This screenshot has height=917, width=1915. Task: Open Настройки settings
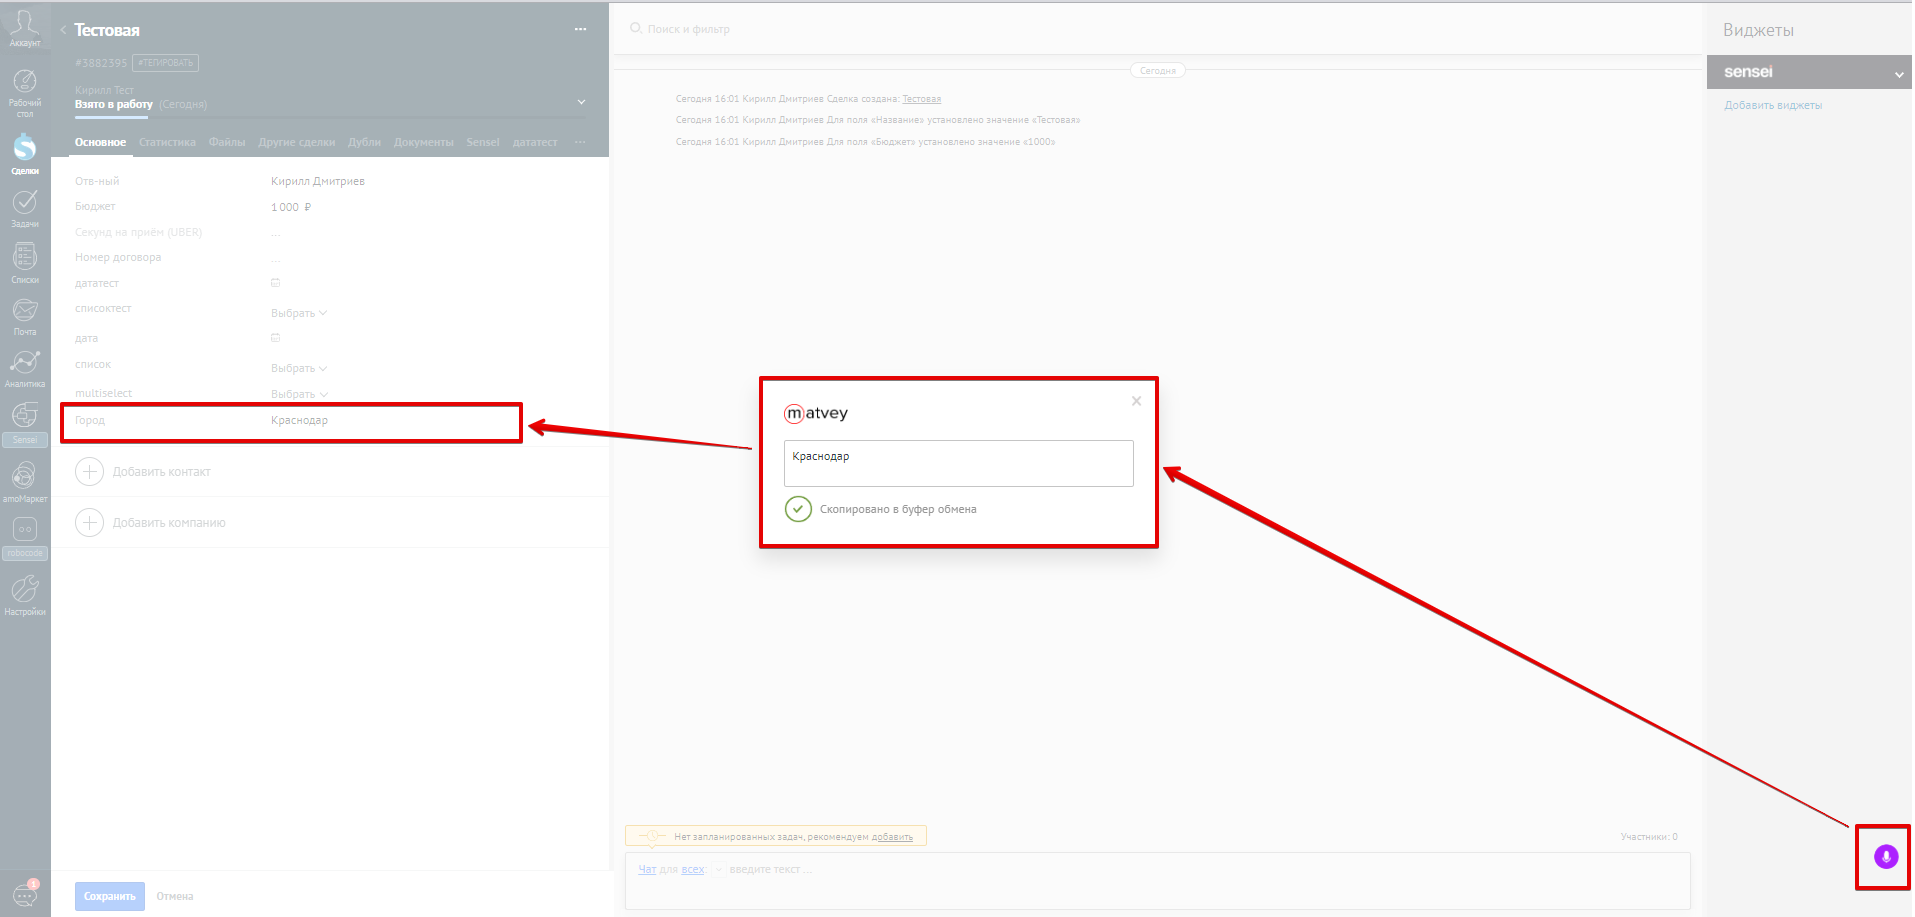click(x=25, y=594)
